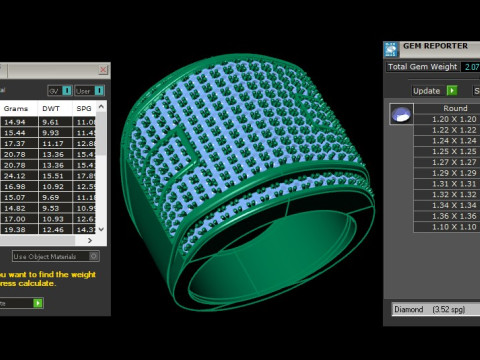The width and height of the screenshot is (480, 360).
Task: Click the 16.98 grams cell
Action: [19, 186]
